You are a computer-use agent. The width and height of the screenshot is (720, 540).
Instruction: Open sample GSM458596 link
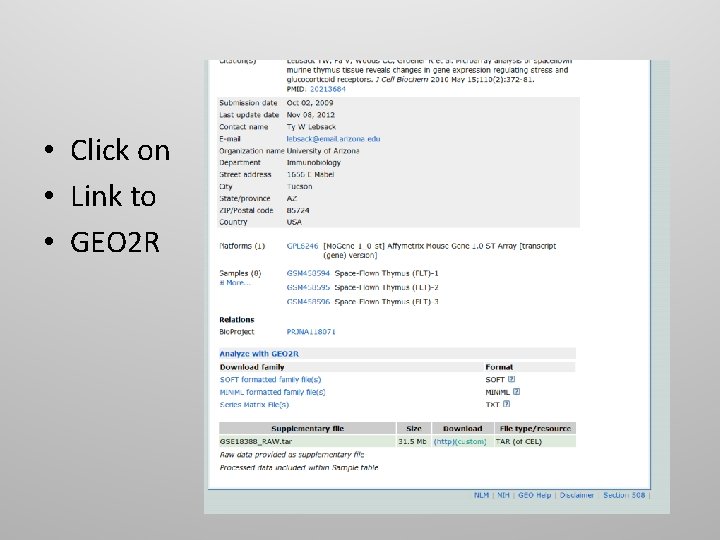pos(308,302)
